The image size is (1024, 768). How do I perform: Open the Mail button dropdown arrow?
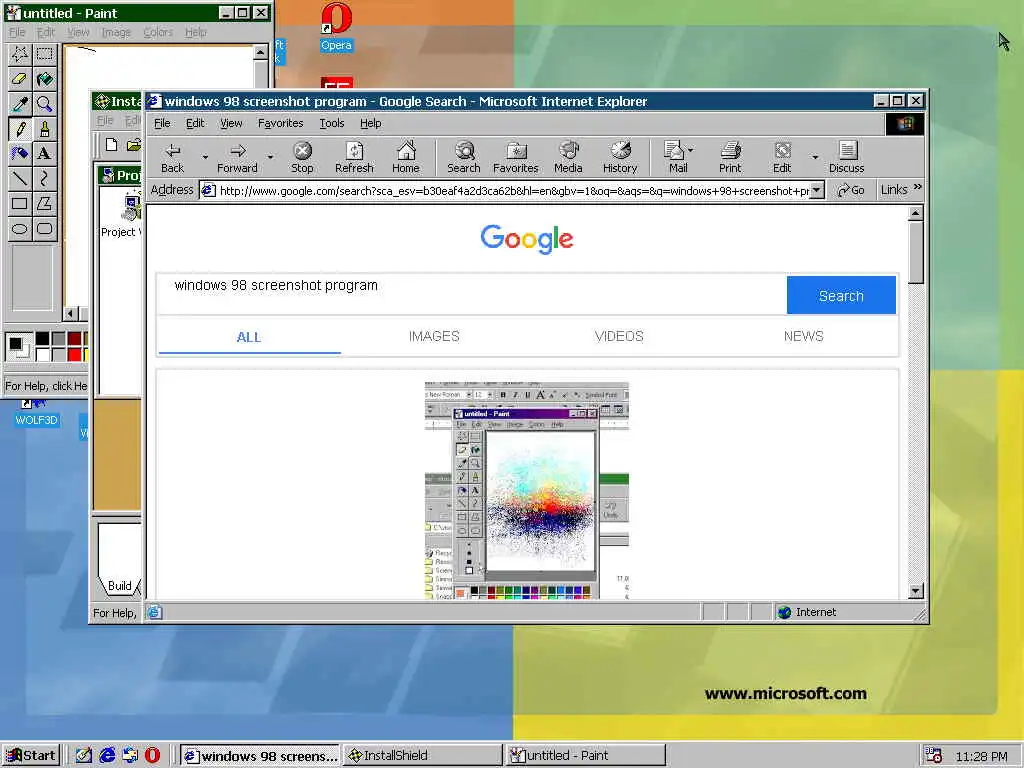pyautogui.click(x=691, y=150)
